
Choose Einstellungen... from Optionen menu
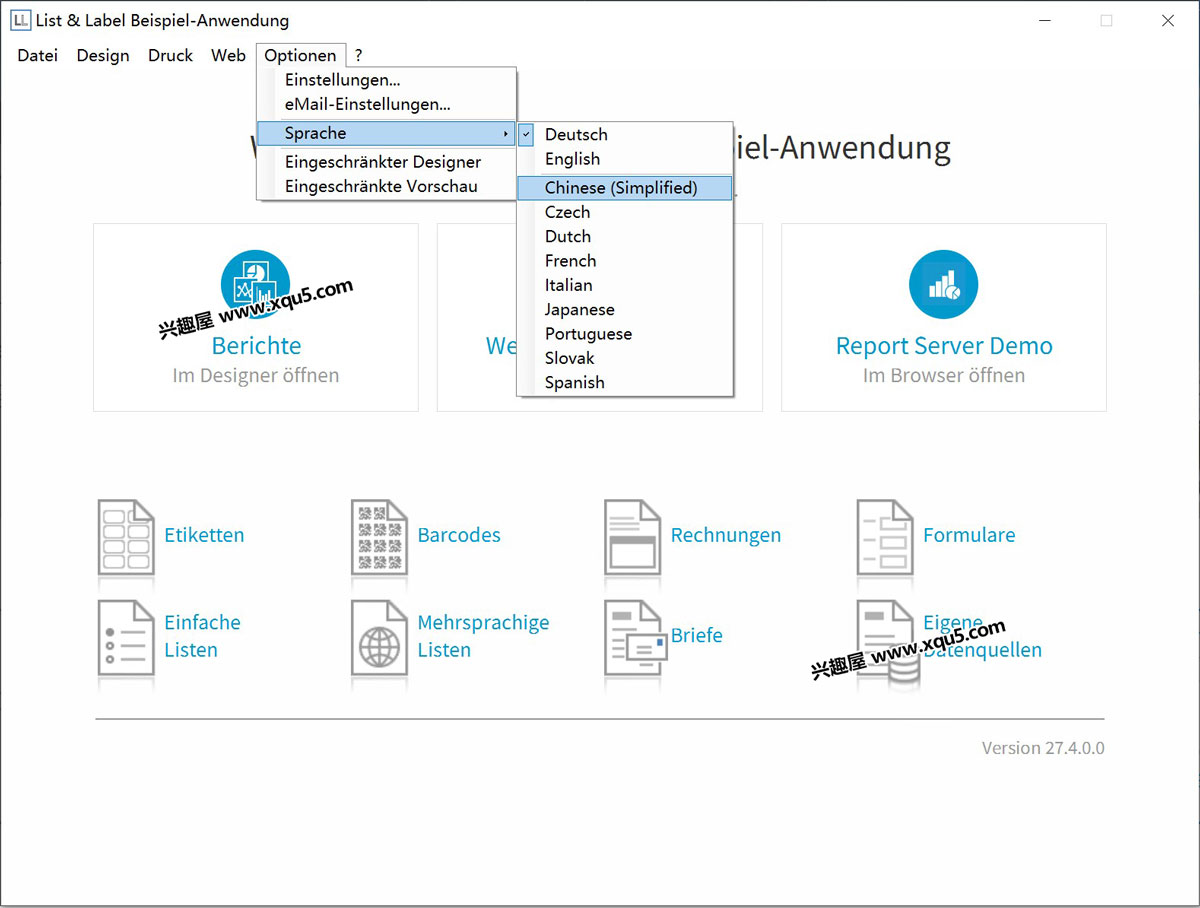(x=386, y=80)
